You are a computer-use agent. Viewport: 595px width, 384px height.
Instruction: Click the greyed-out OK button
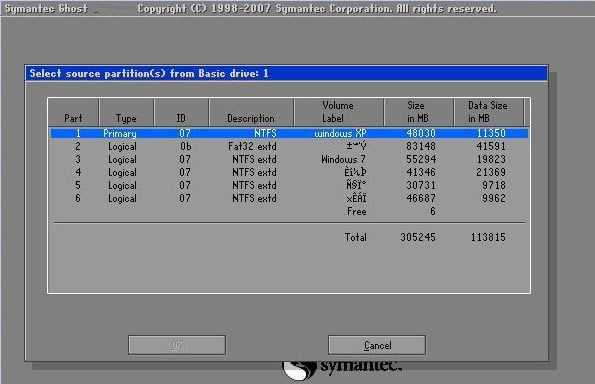point(177,345)
